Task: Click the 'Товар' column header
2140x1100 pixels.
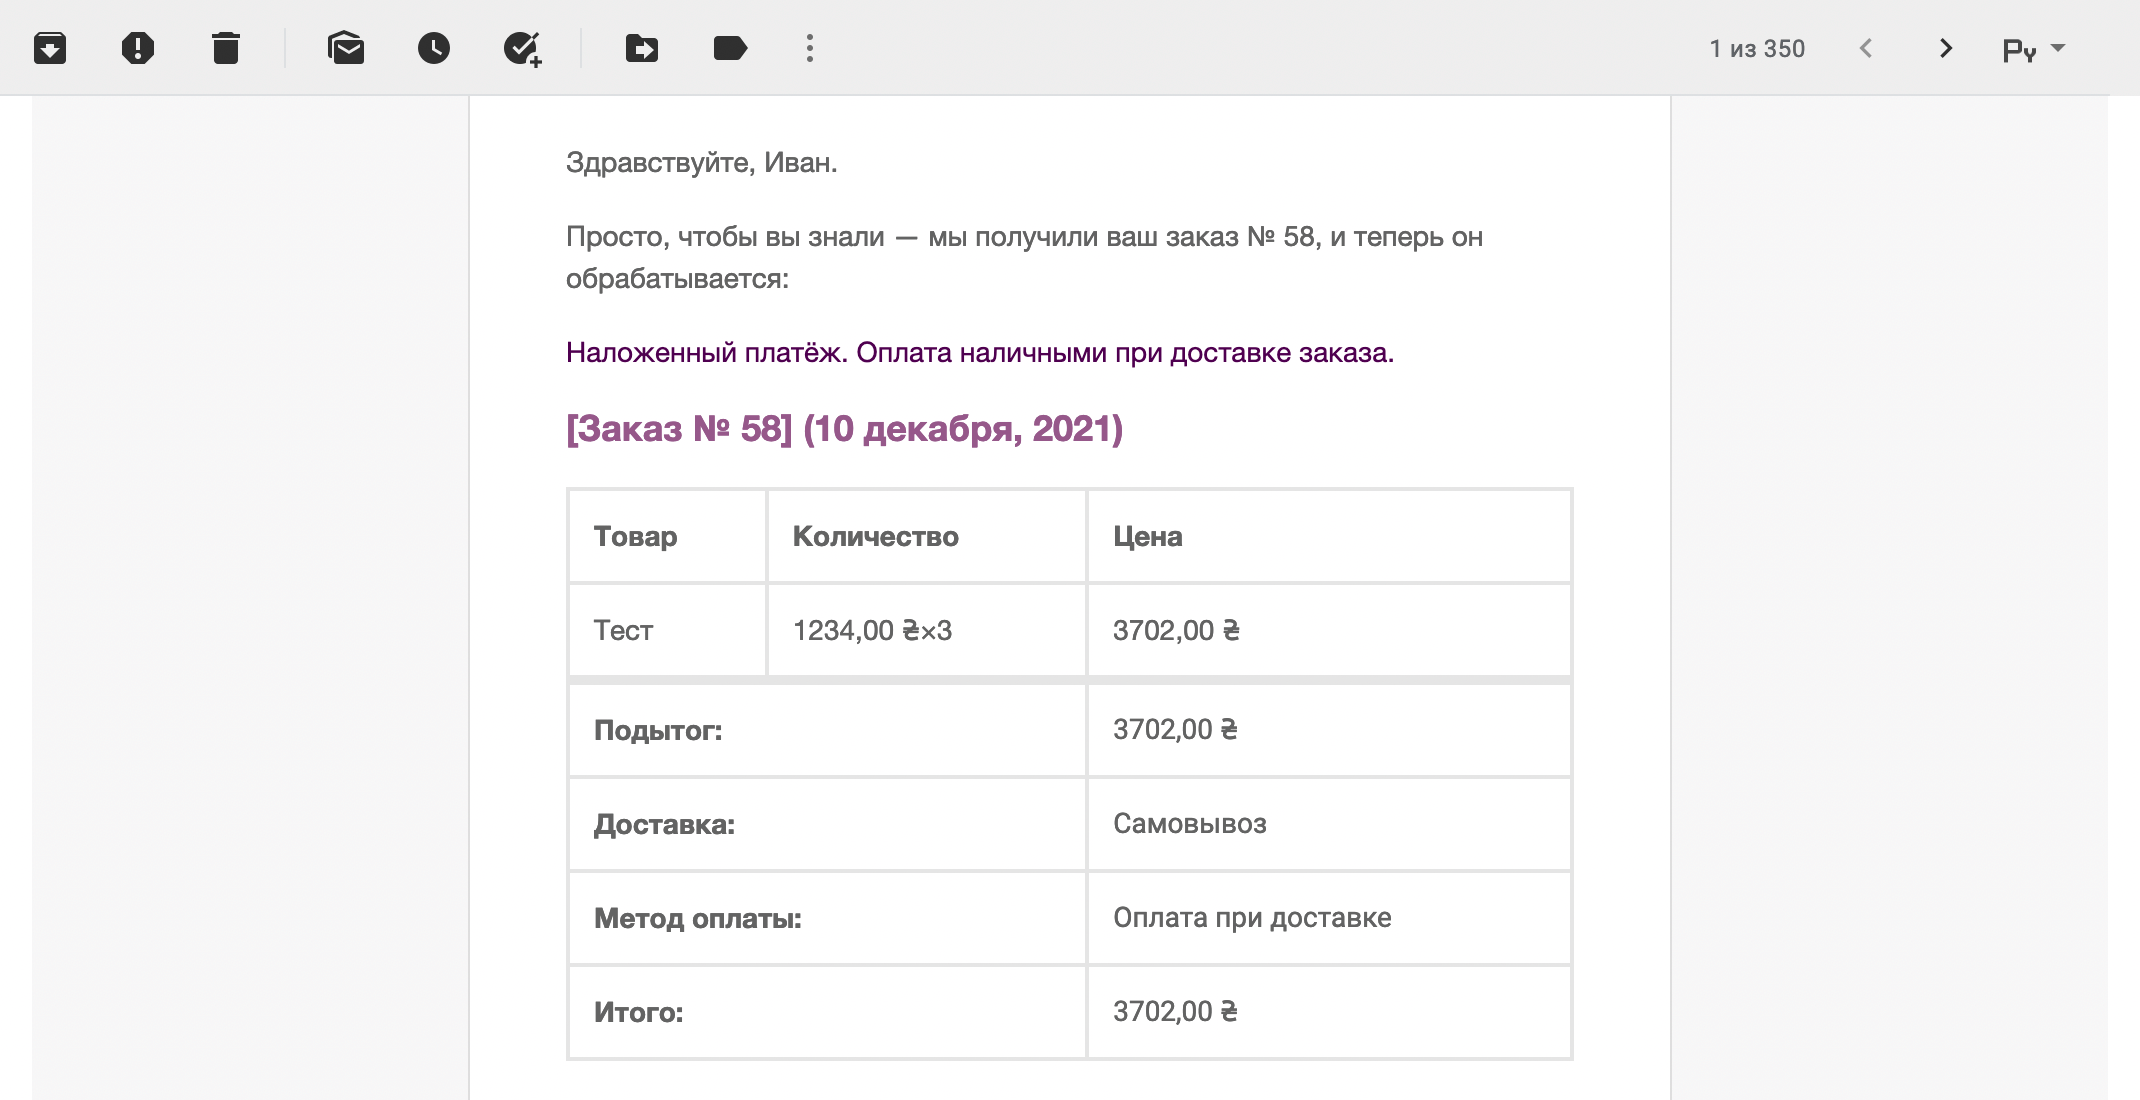Action: click(x=636, y=537)
